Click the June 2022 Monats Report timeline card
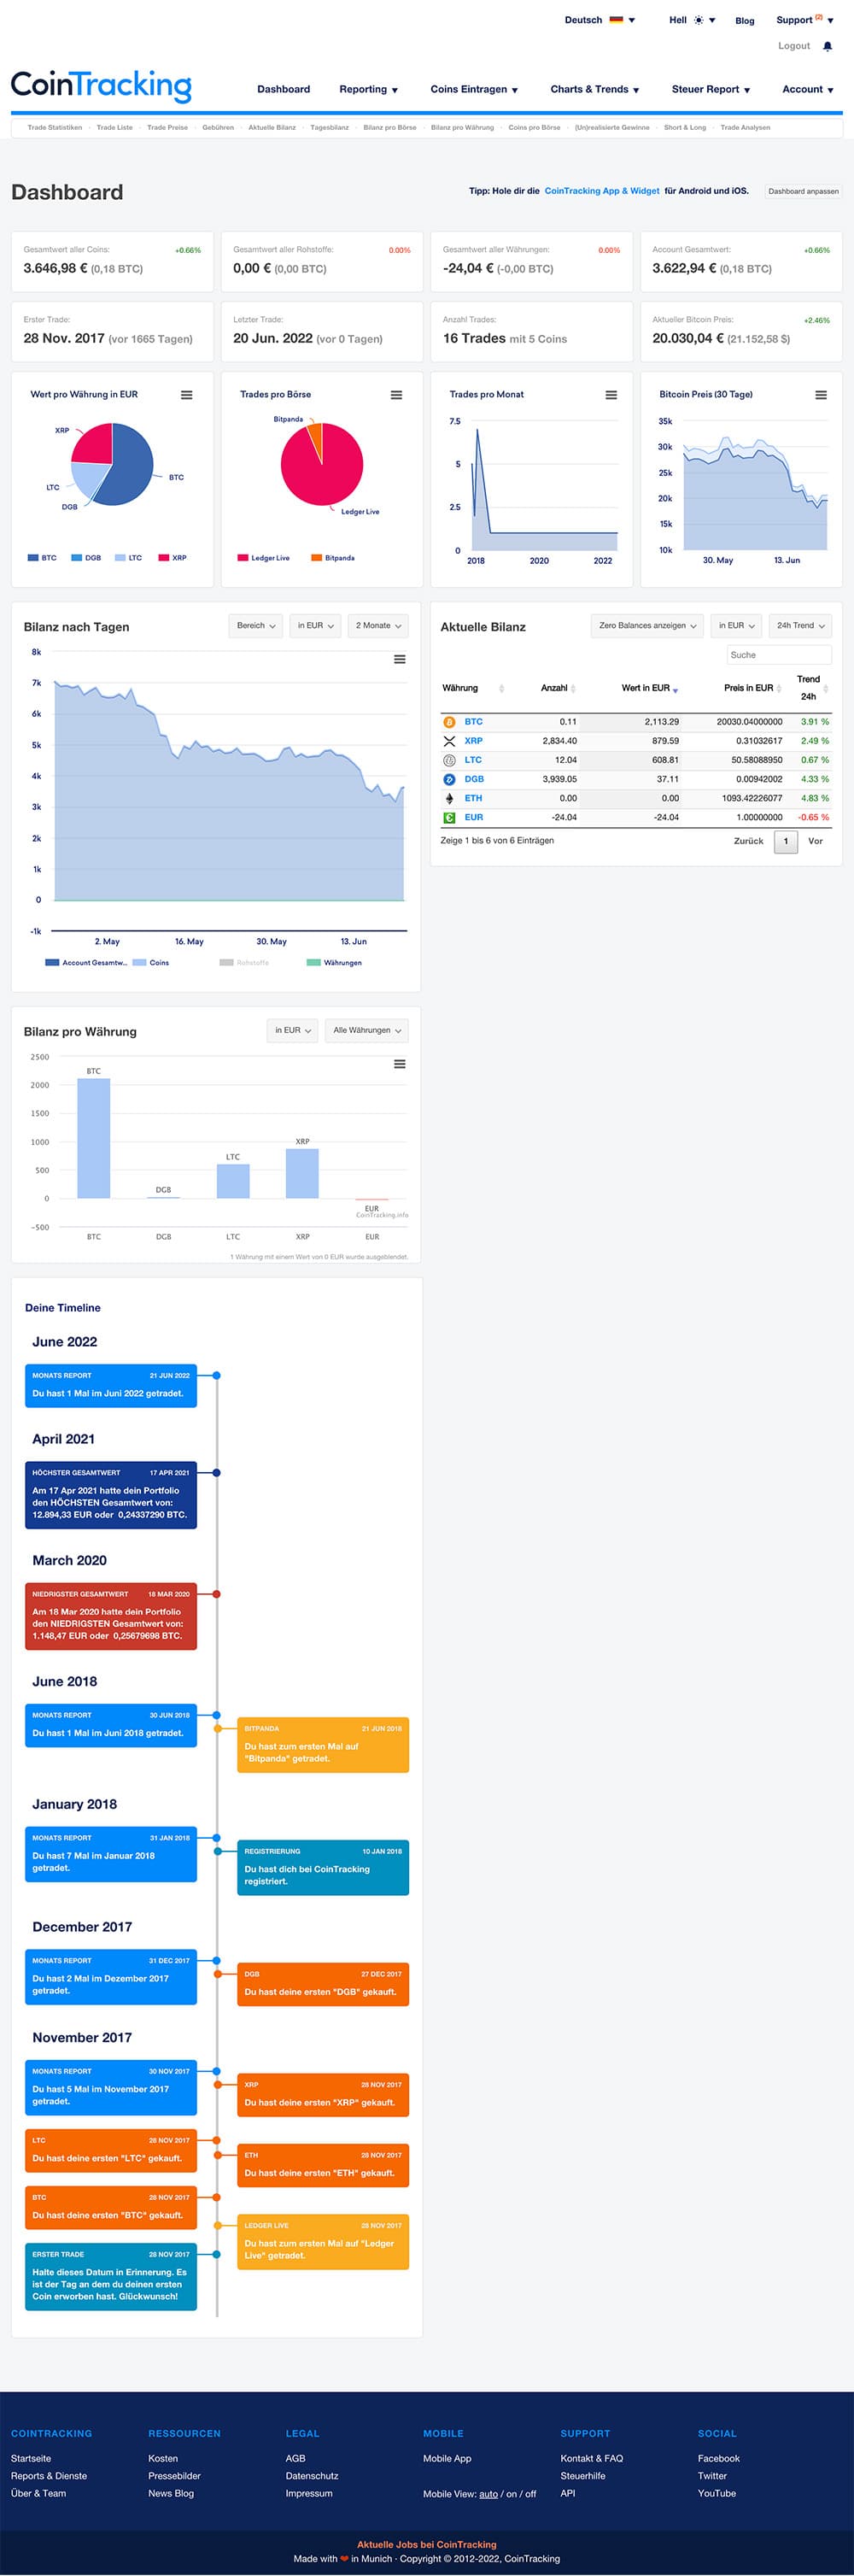 pyautogui.click(x=111, y=1385)
